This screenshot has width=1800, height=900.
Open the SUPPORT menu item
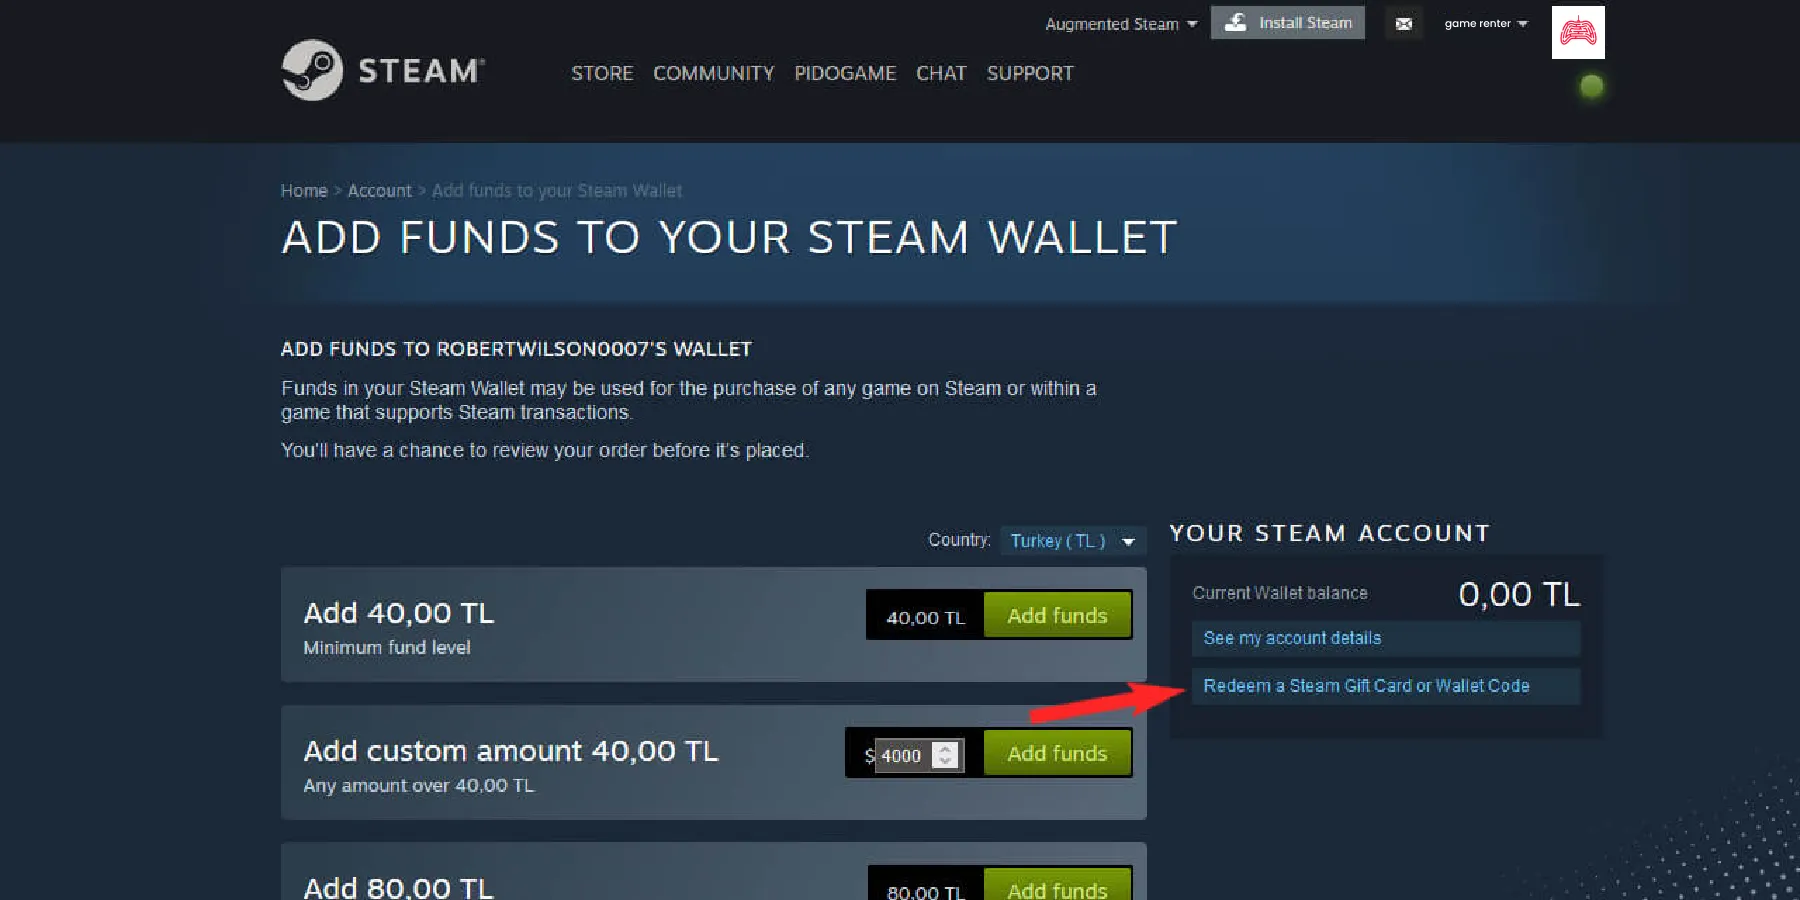pyautogui.click(x=1030, y=73)
